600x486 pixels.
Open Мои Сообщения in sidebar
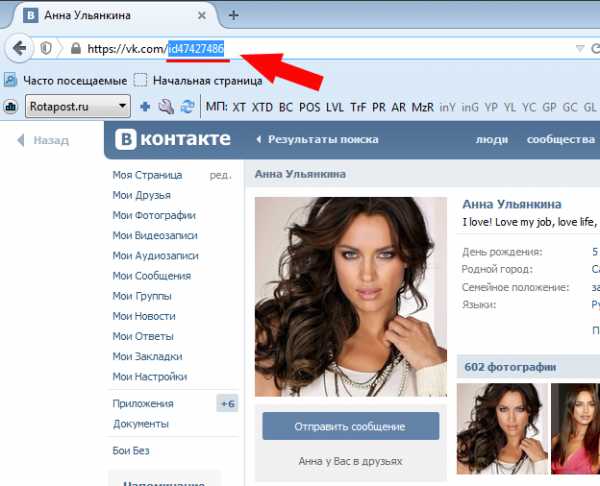coord(152,276)
